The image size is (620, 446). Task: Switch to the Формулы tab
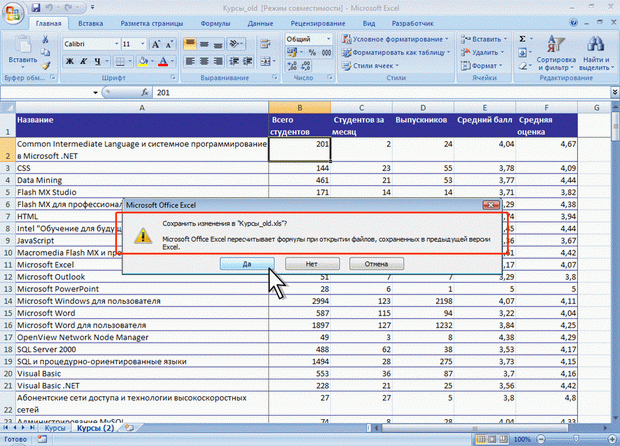pyautogui.click(x=215, y=23)
